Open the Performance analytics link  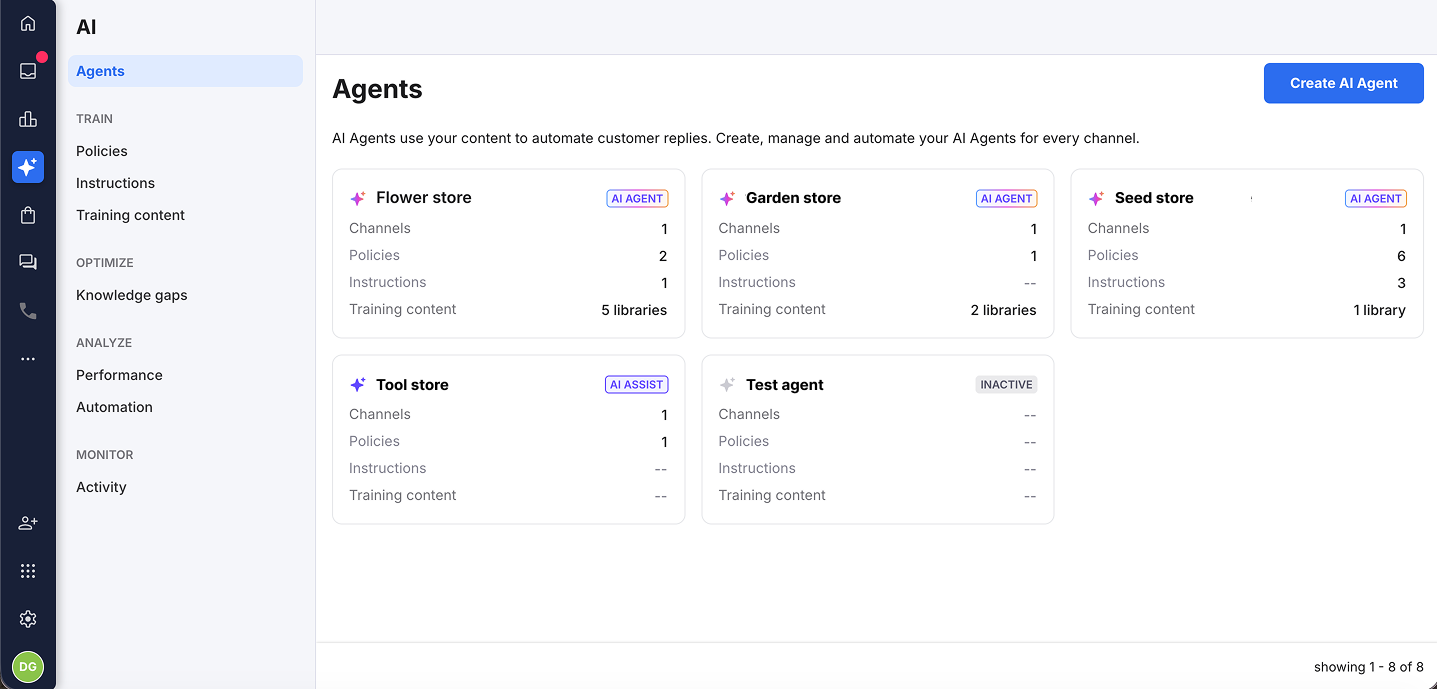(x=119, y=375)
